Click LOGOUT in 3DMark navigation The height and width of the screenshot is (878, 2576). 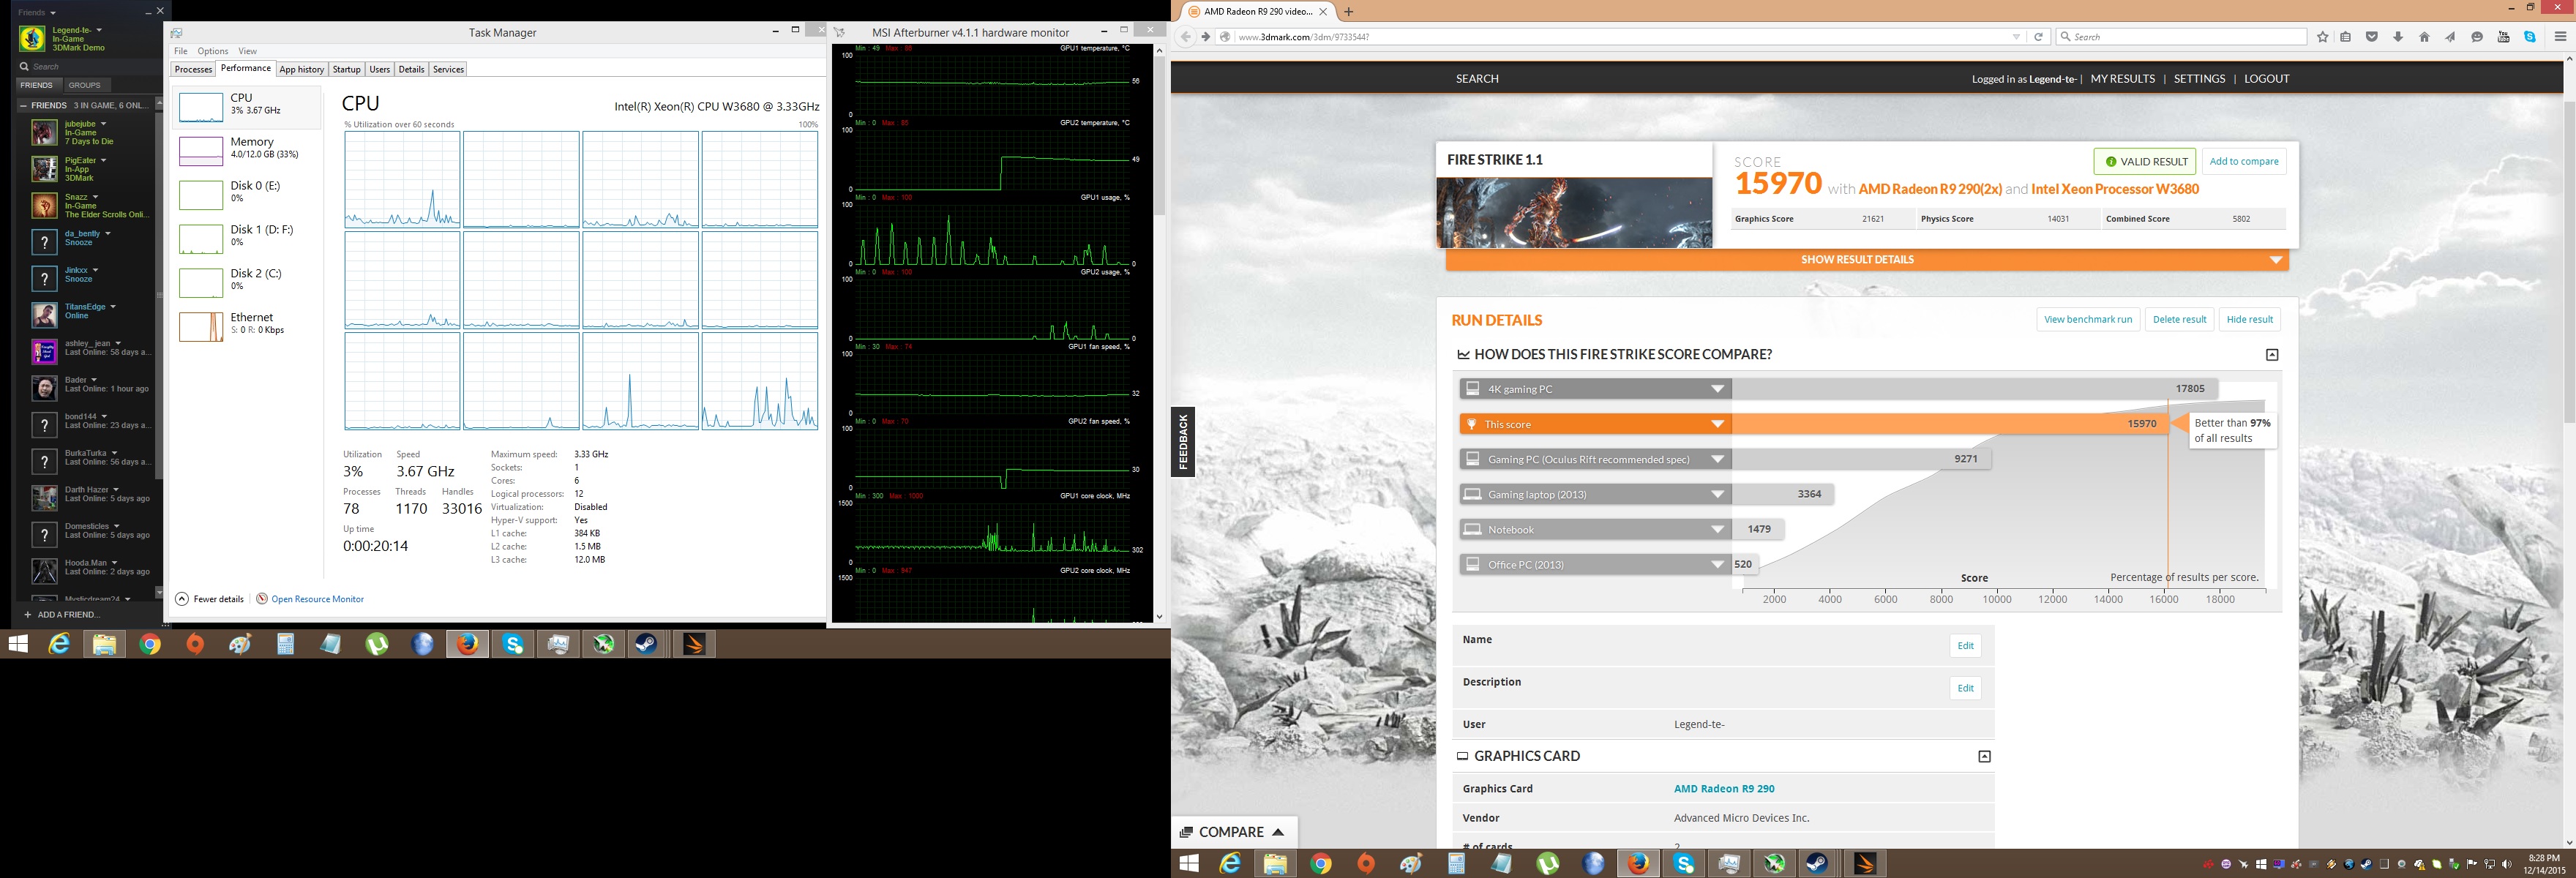2266,79
